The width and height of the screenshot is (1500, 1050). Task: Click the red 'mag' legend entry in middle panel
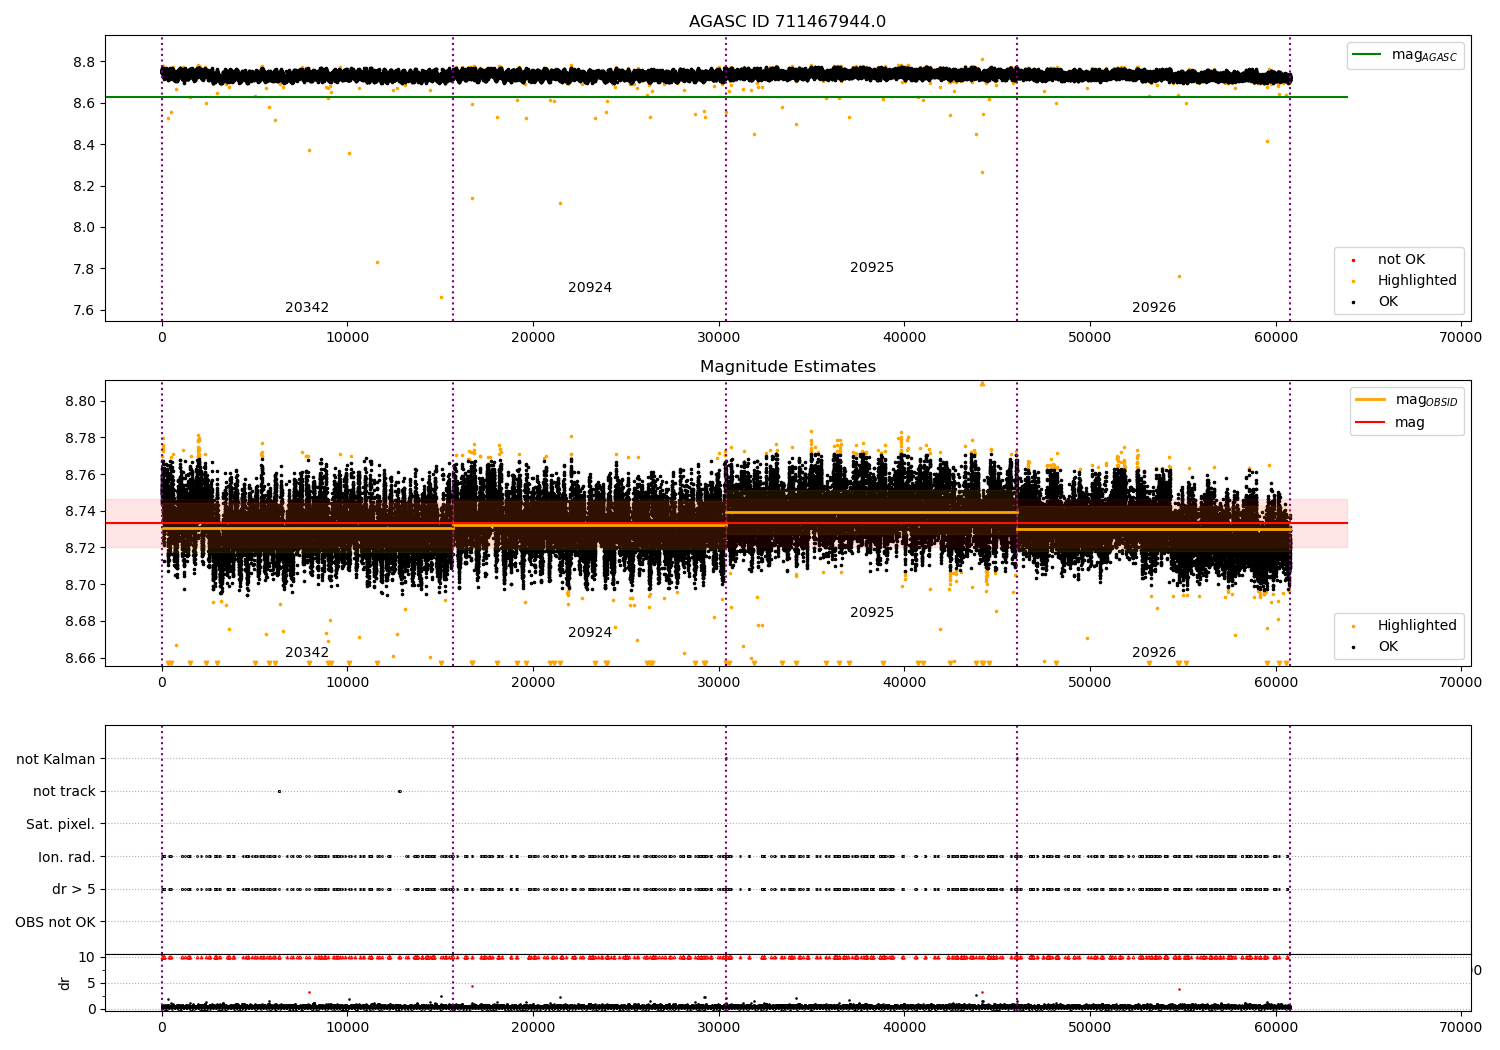point(1391,423)
